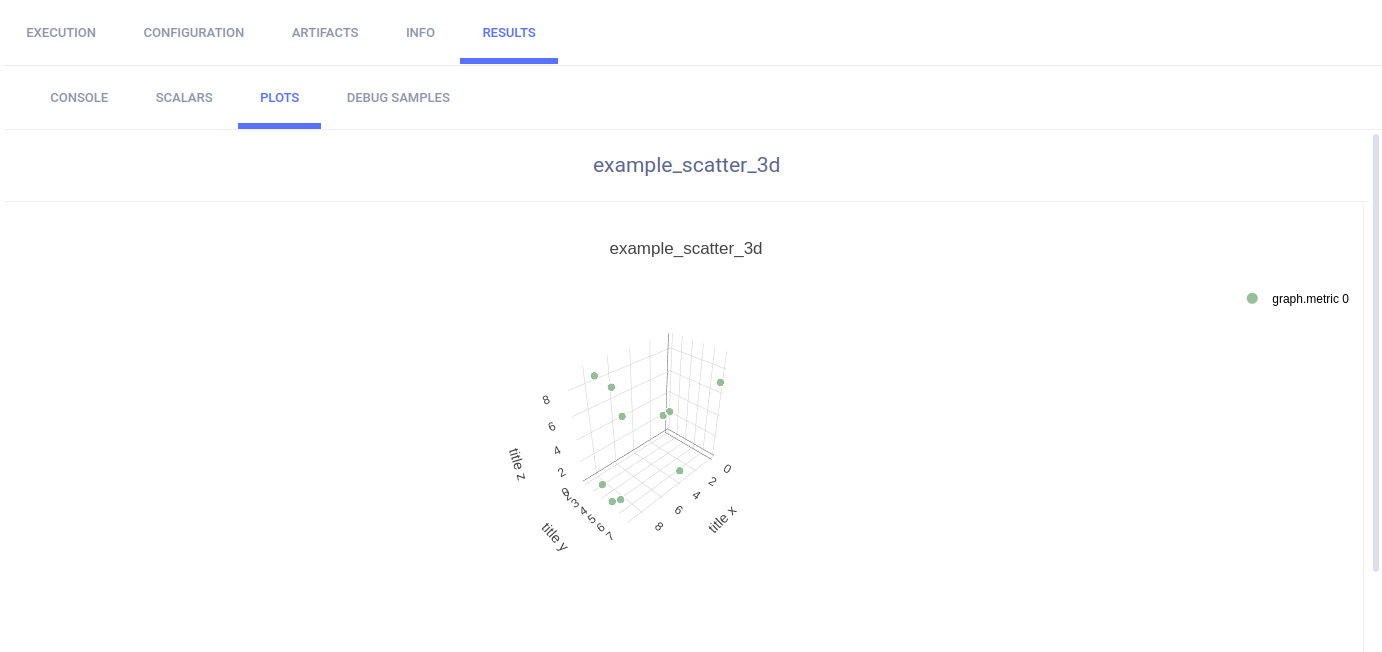View the ARTIFACTS tab

[x=325, y=32]
